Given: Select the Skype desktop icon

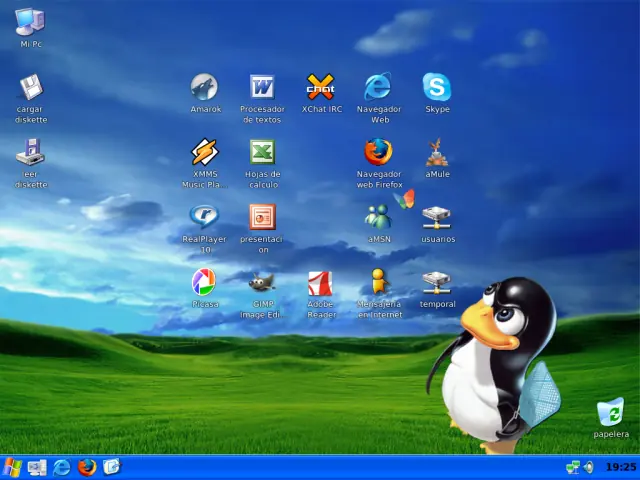Looking at the screenshot, I should point(437,87).
